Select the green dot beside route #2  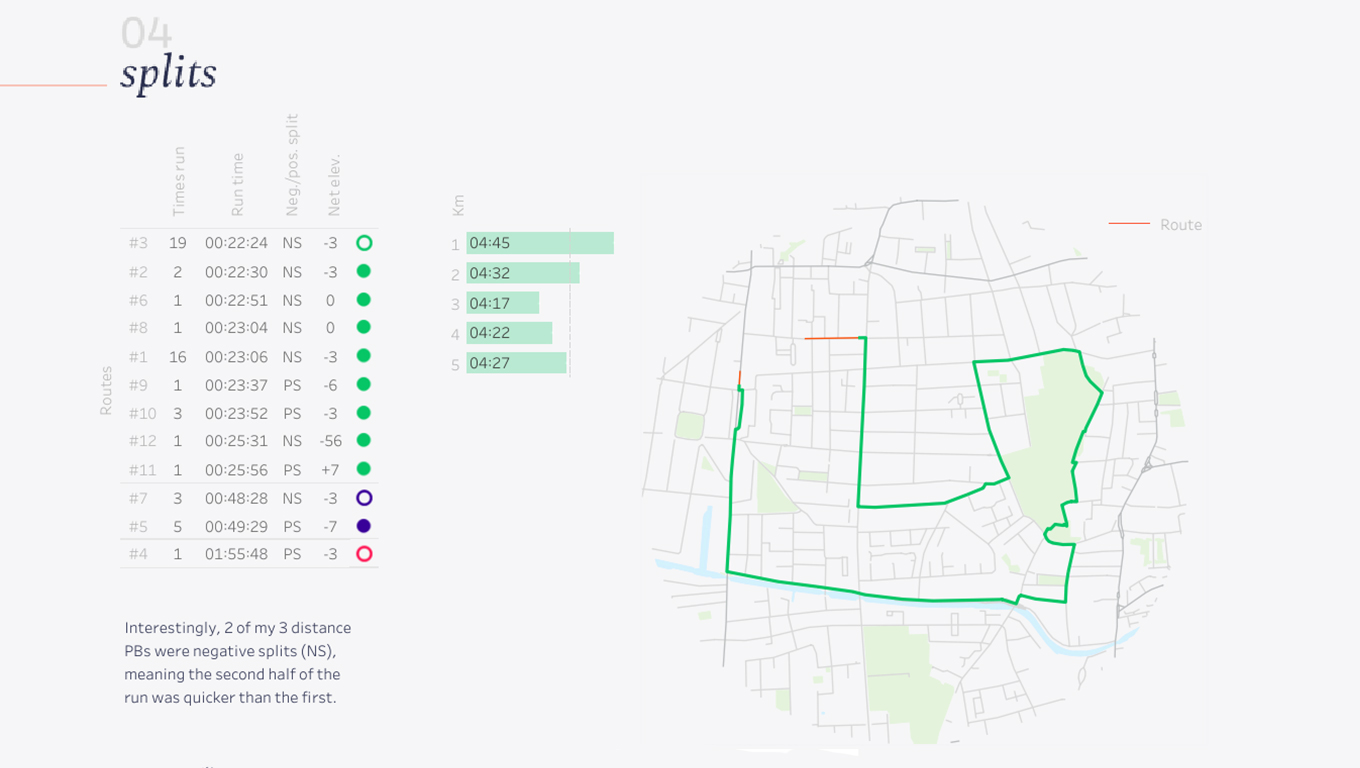coord(364,271)
